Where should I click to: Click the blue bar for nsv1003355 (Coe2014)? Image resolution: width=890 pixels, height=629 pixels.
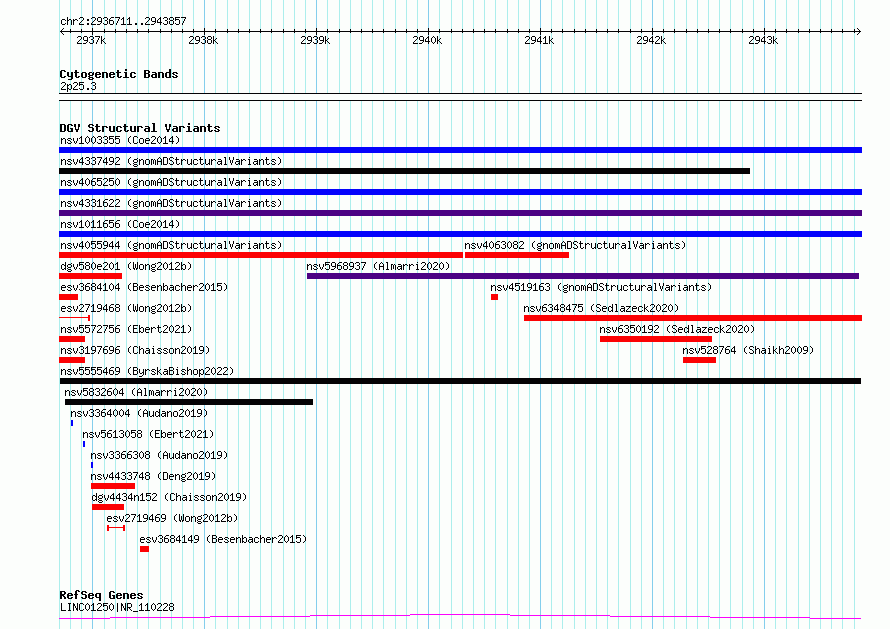460,150
